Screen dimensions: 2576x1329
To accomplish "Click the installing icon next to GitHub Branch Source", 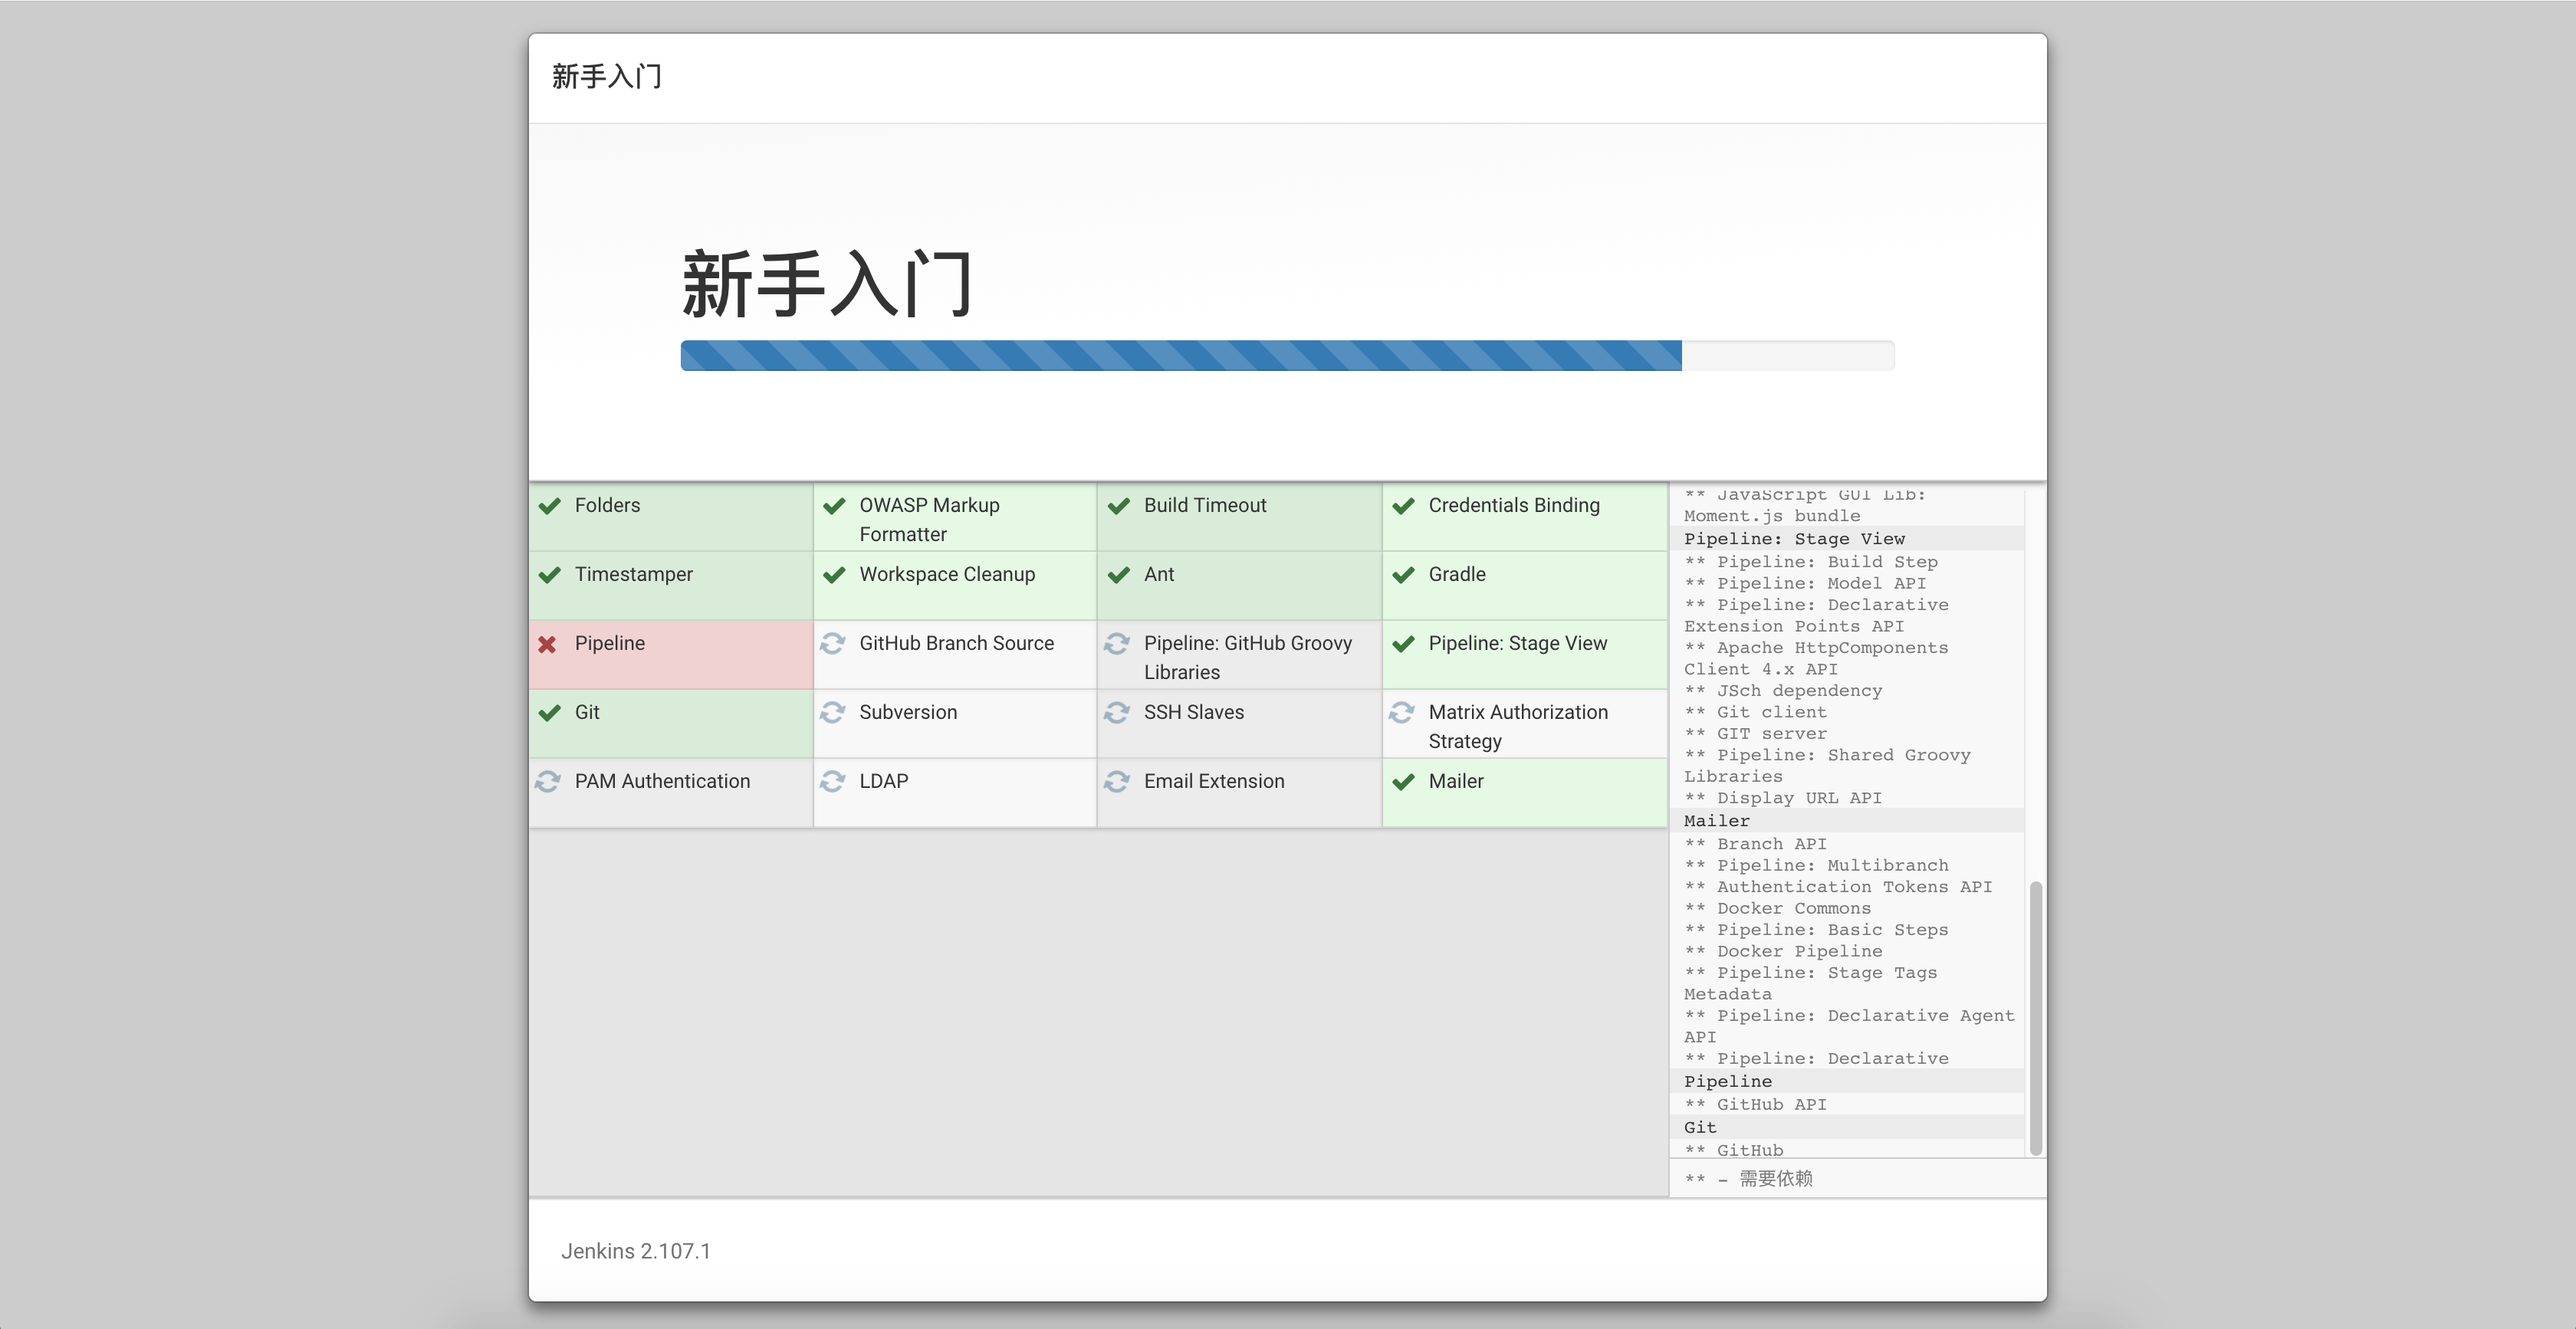I will (x=832, y=644).
